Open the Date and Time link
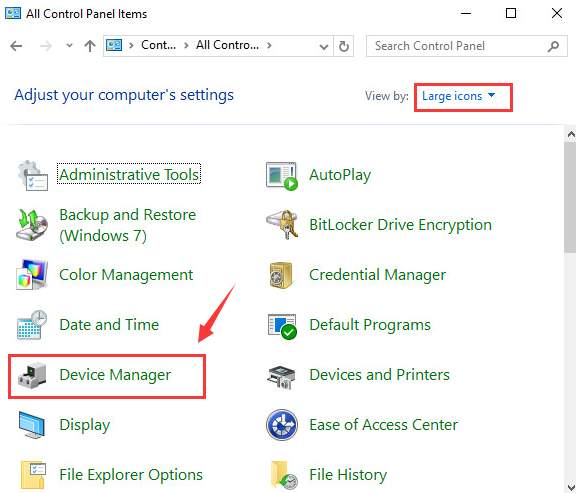 [x=109, y=325]
